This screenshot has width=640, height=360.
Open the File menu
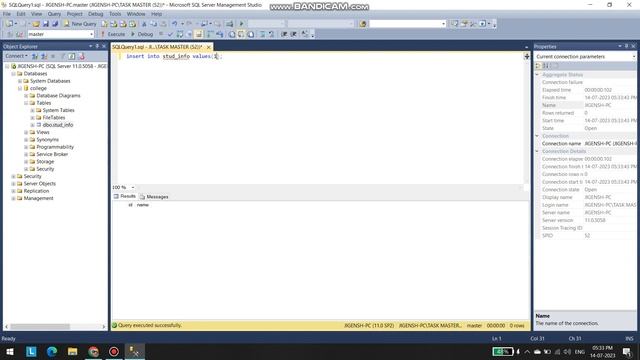coord(7,14)
